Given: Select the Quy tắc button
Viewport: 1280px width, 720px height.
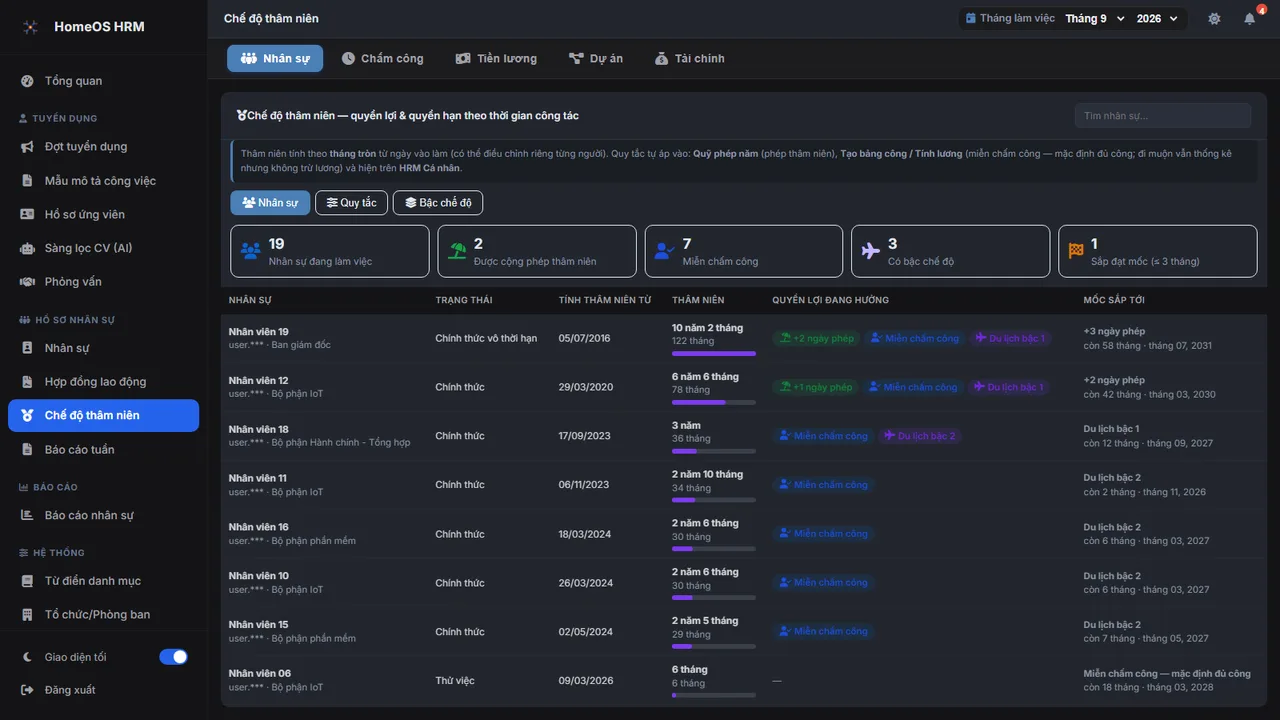Looking at the screenshot, I should coord(352,203).
